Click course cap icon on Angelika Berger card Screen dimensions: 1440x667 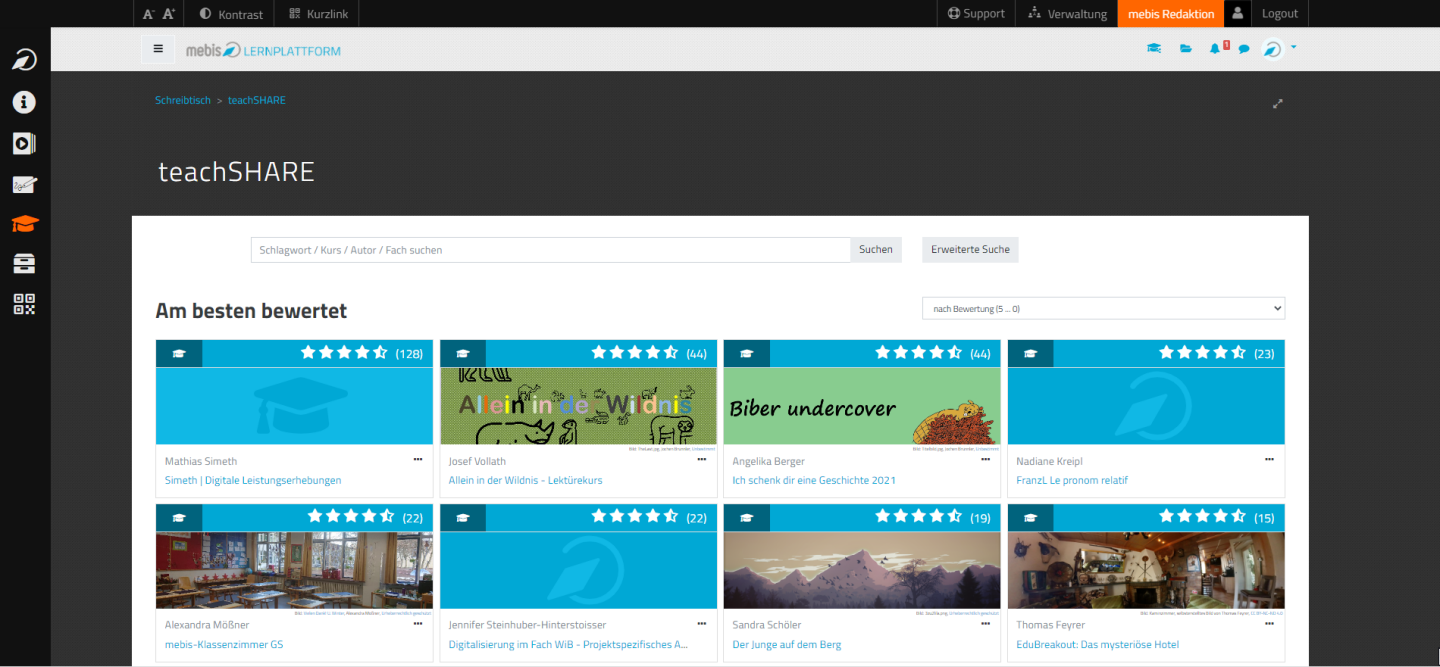point(747,353)
